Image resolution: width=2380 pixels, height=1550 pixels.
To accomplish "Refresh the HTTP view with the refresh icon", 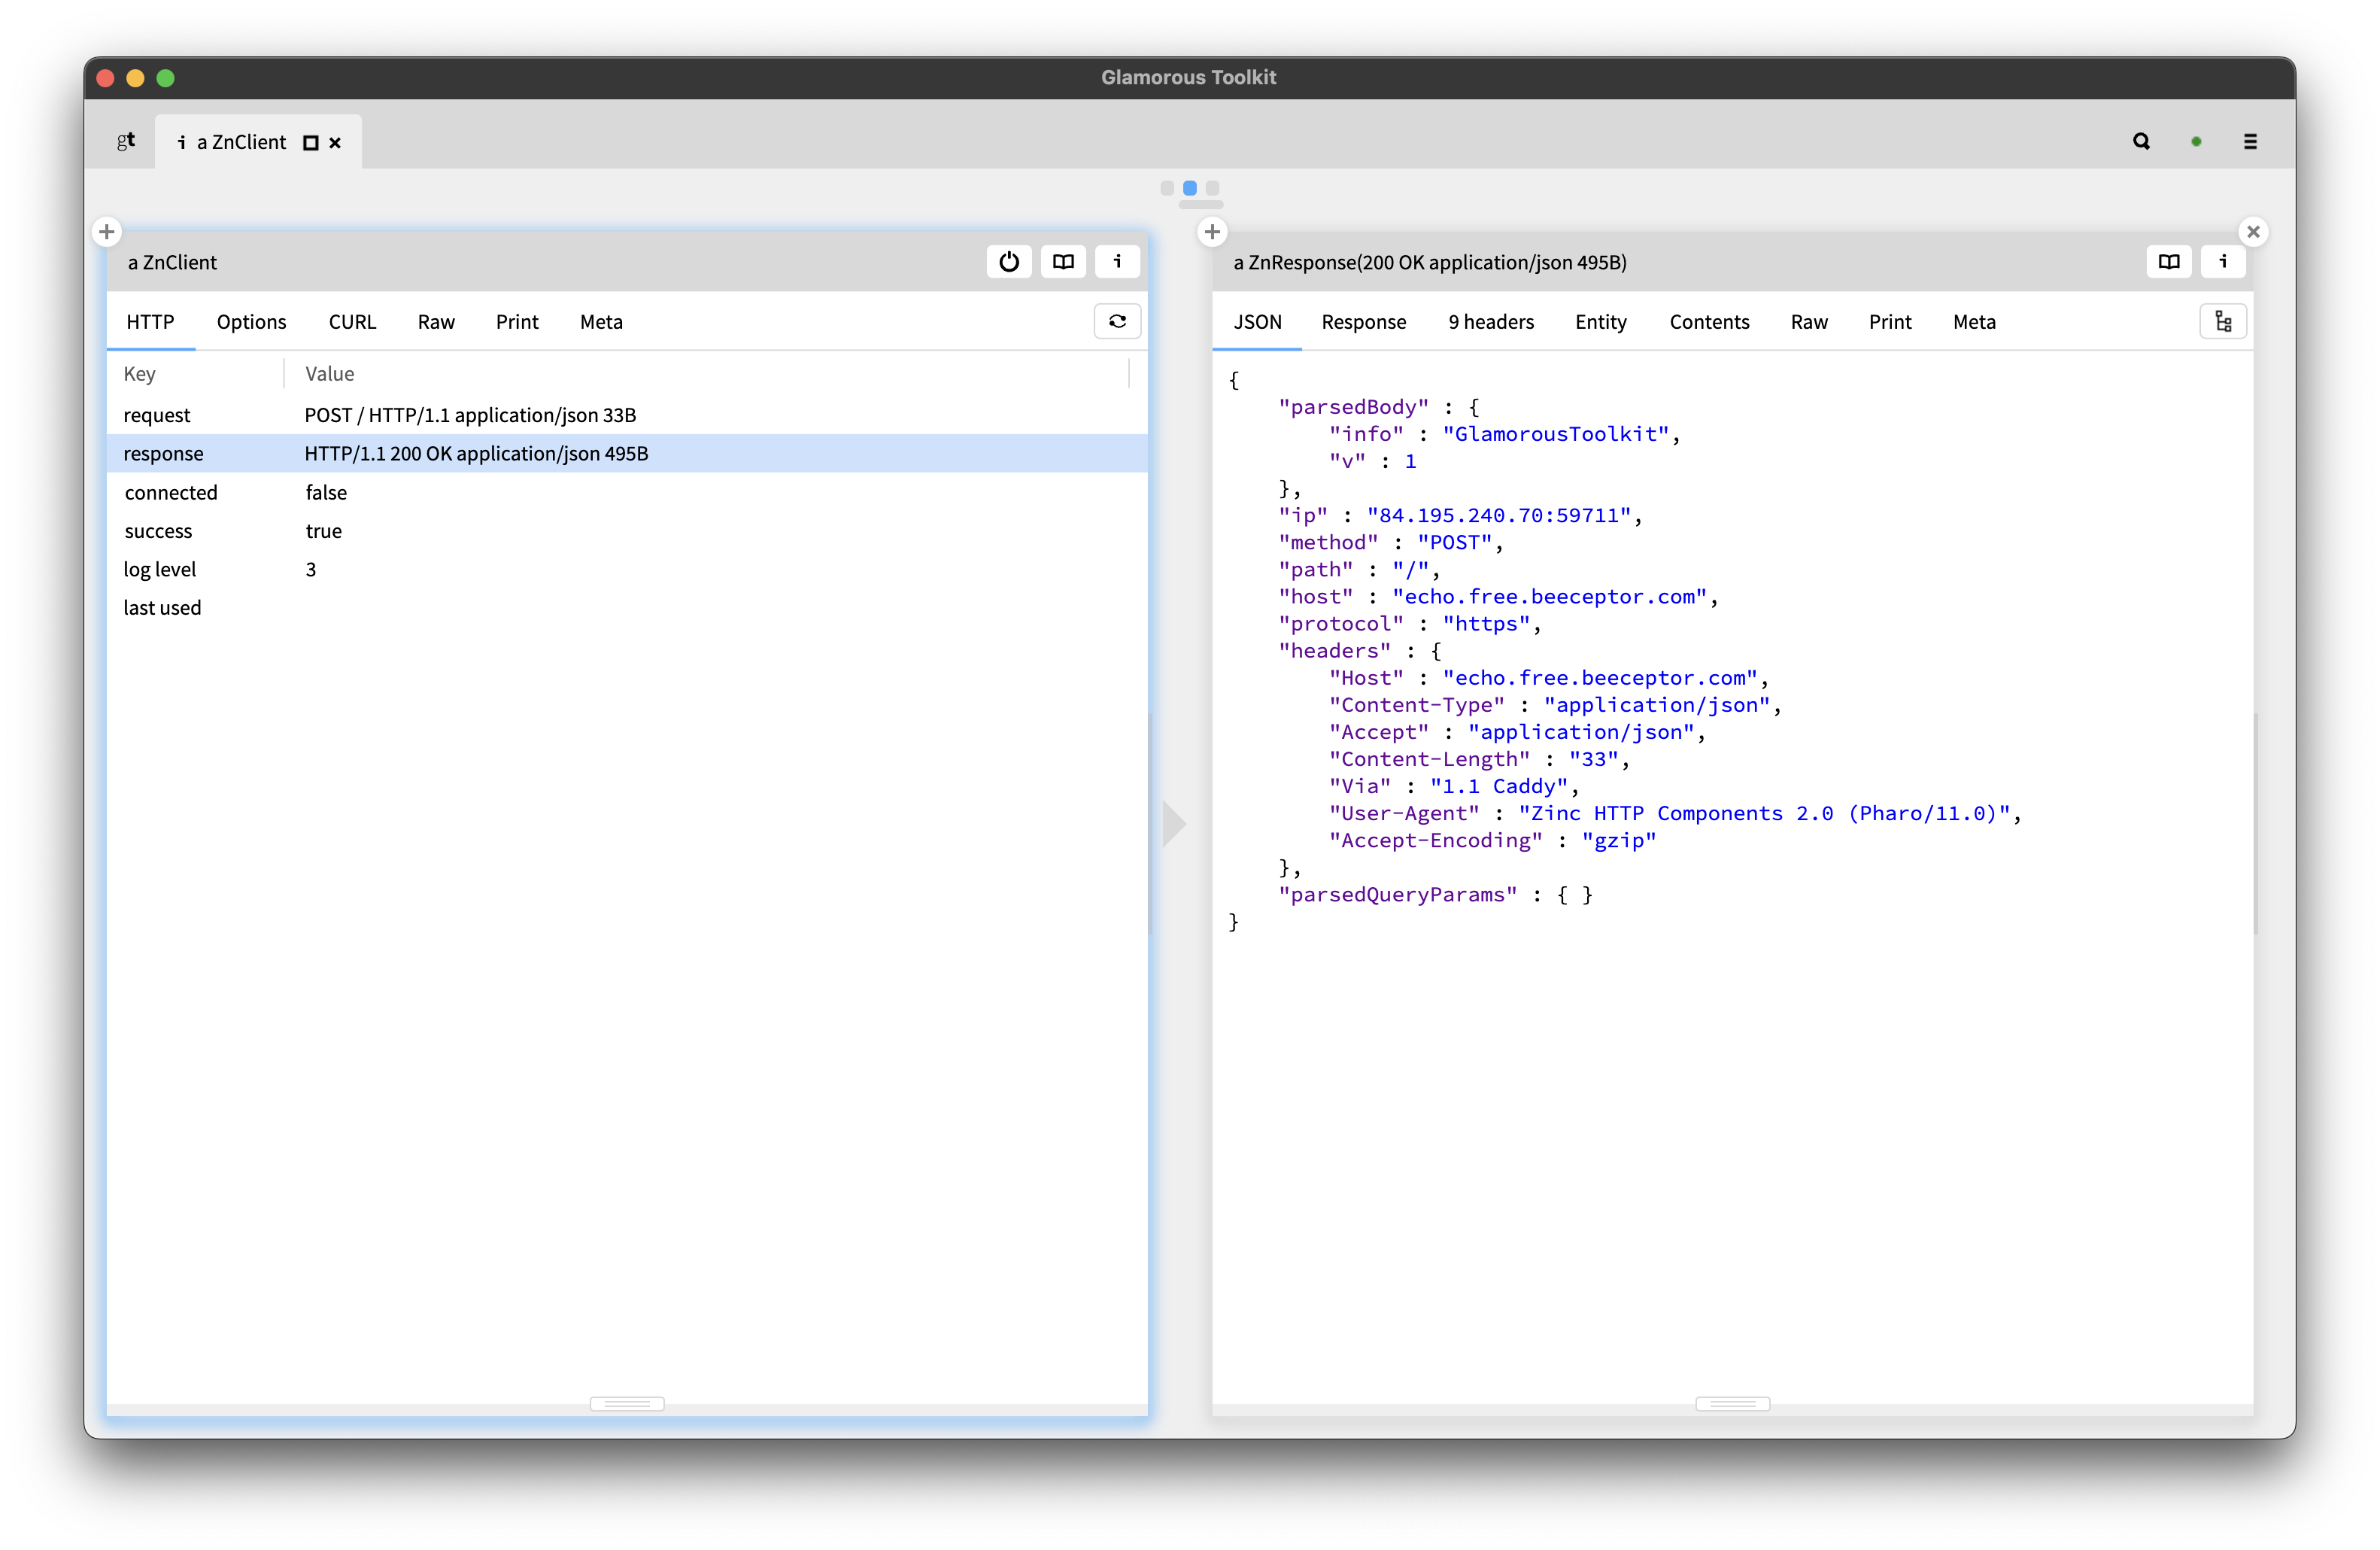I will click(x=1117, y=321).
